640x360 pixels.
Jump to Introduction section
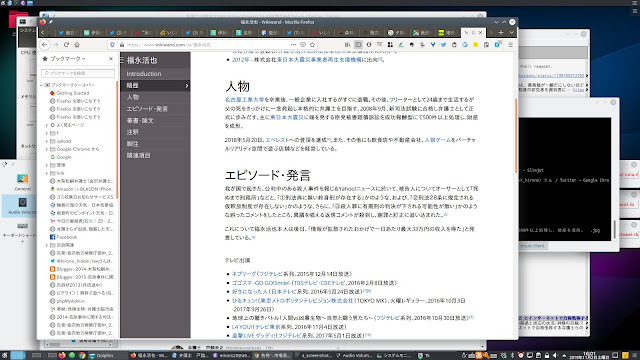pos(155,74)
